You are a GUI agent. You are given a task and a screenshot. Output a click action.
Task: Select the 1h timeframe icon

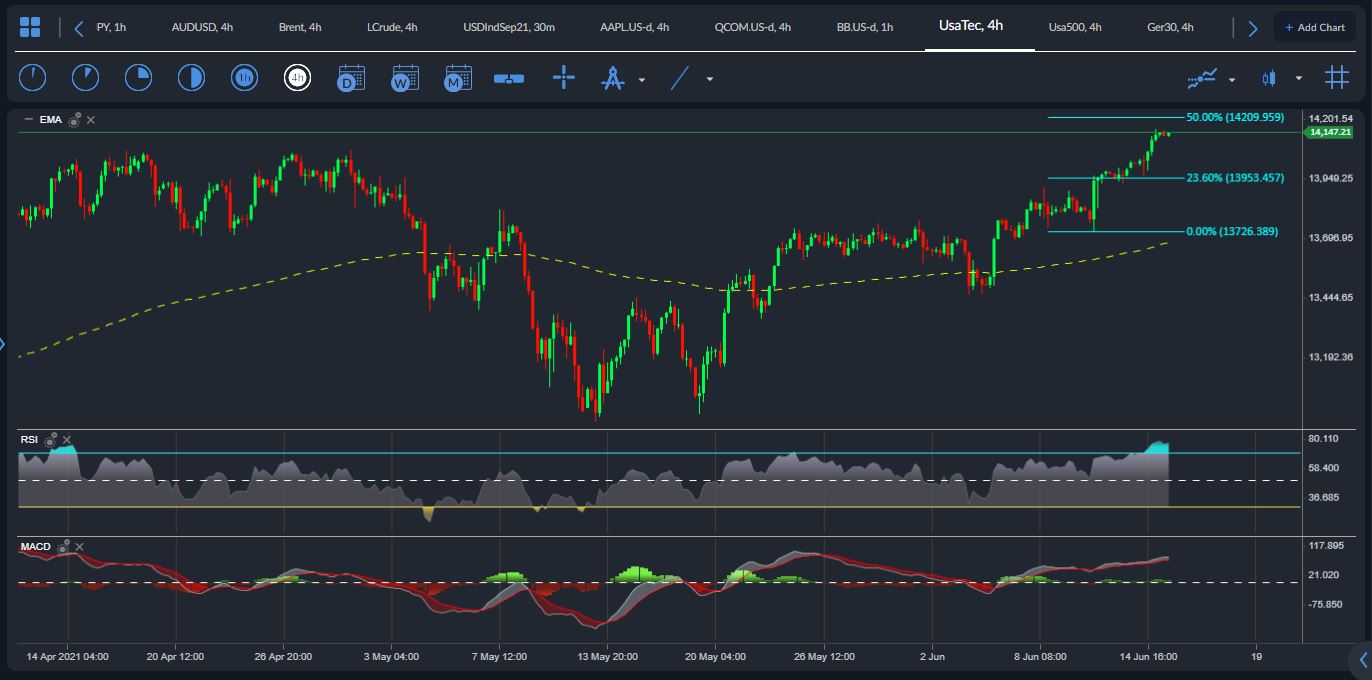[244, 78]
